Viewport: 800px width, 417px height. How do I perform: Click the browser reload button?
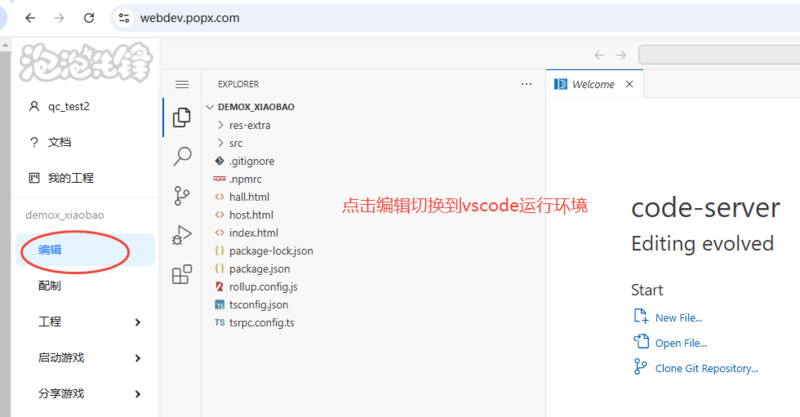pos(90,18)
